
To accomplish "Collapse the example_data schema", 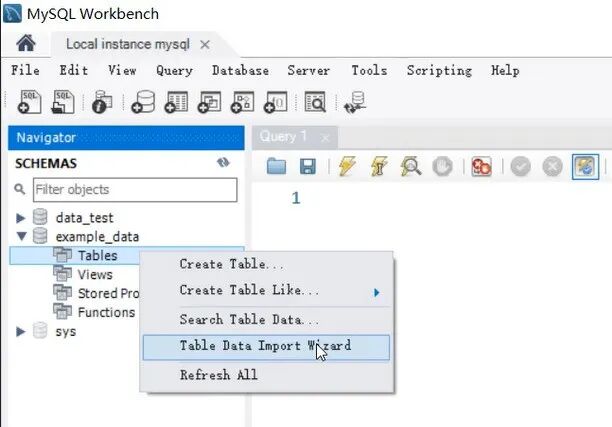I will click(x=21, y=236).
